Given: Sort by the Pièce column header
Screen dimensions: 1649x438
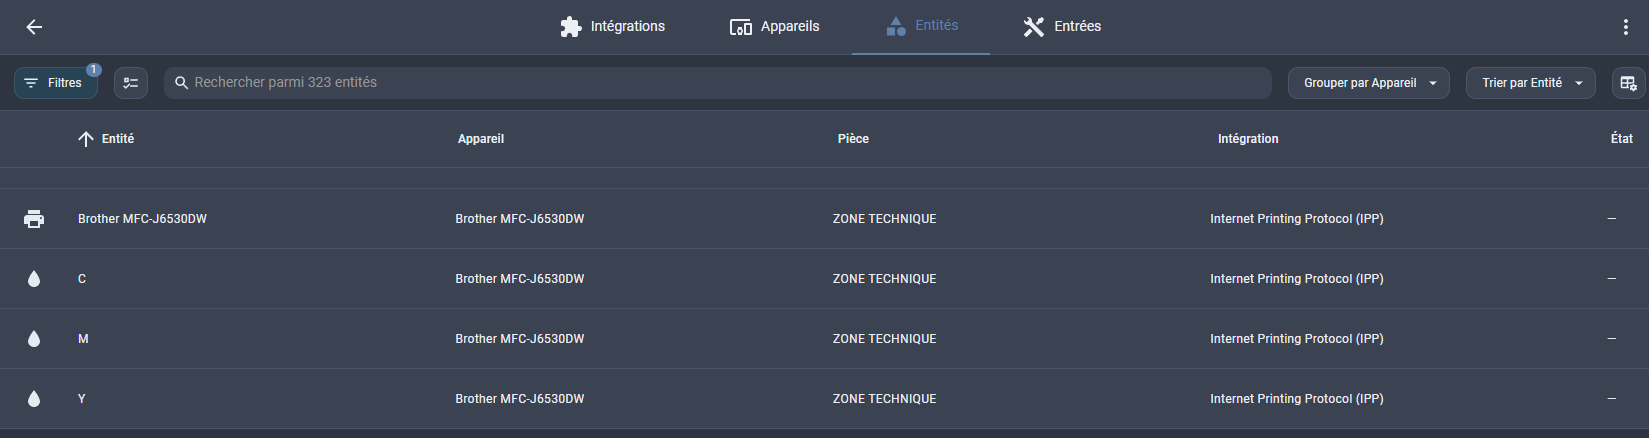Looking at the screenshot, I should tap(853, 139).
